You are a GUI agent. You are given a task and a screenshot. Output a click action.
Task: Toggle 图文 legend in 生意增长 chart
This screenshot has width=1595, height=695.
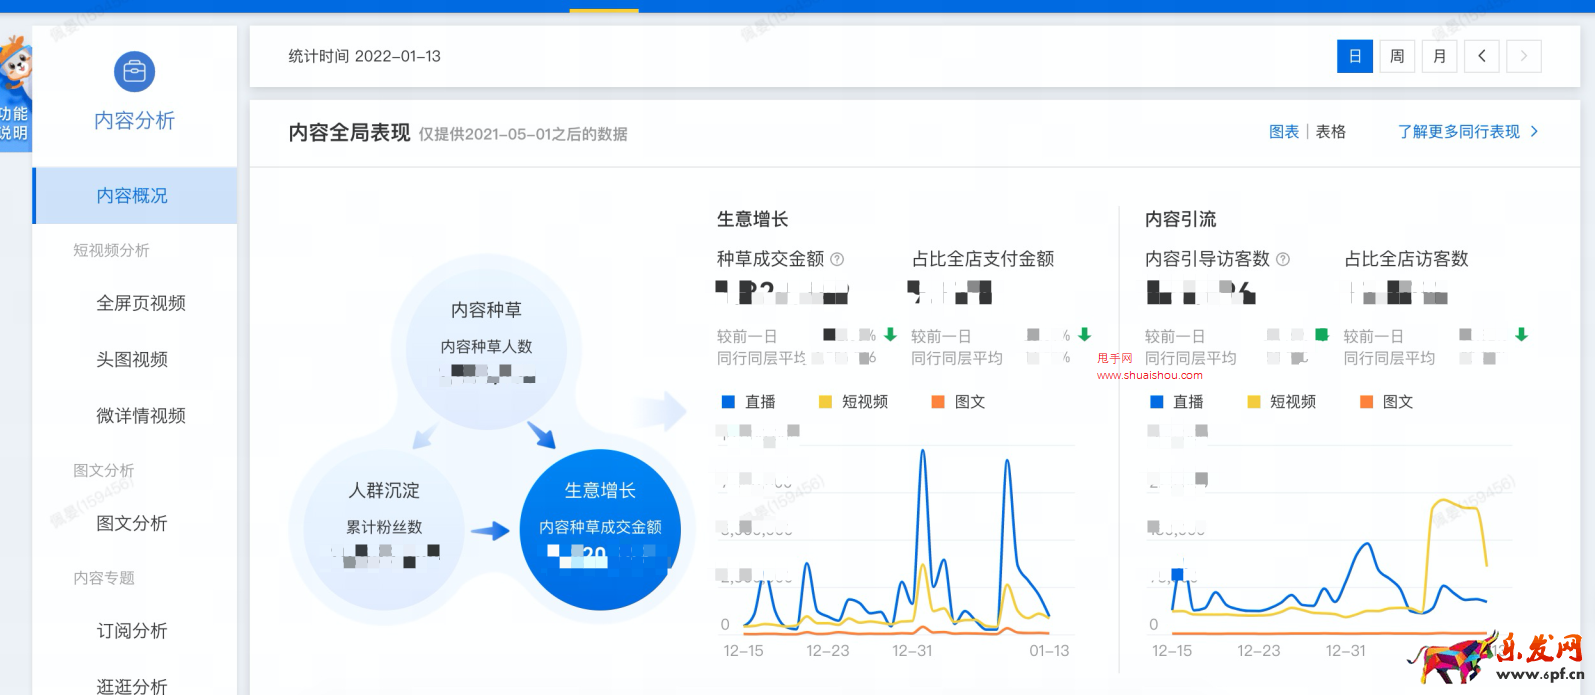pos(958,402)
